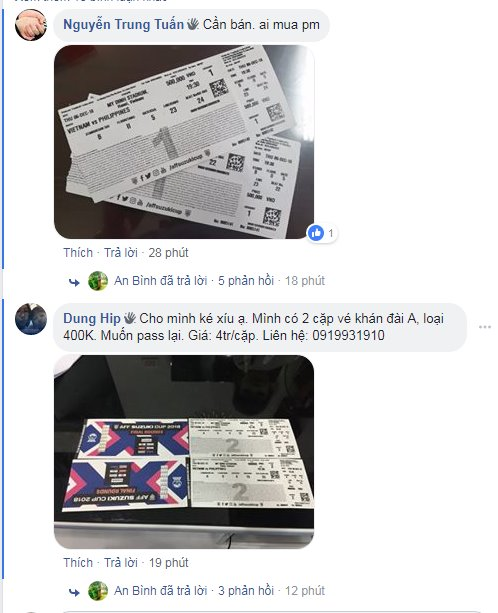Open Nguyễn Trung Tuấn's profile avatar
Image resolution: width=498 pixels, height=613 pixels.
(x=31, y=25)
